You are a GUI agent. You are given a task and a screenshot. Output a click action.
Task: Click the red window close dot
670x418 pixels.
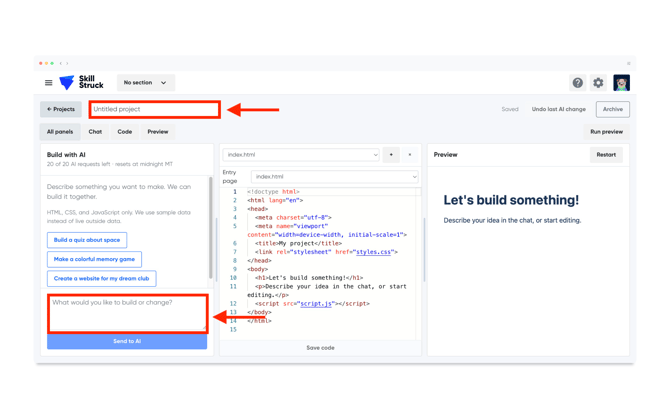pyautogui.click(x=41, y=63)
